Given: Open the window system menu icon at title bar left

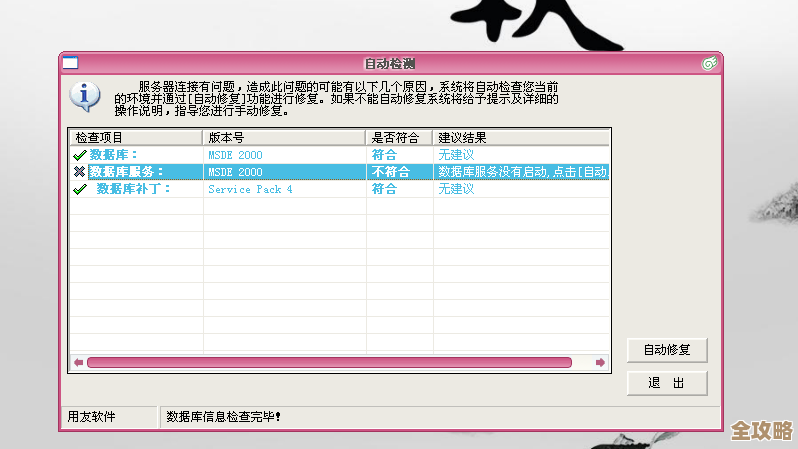Looking at the screenshot, I should tap(71, 63).
